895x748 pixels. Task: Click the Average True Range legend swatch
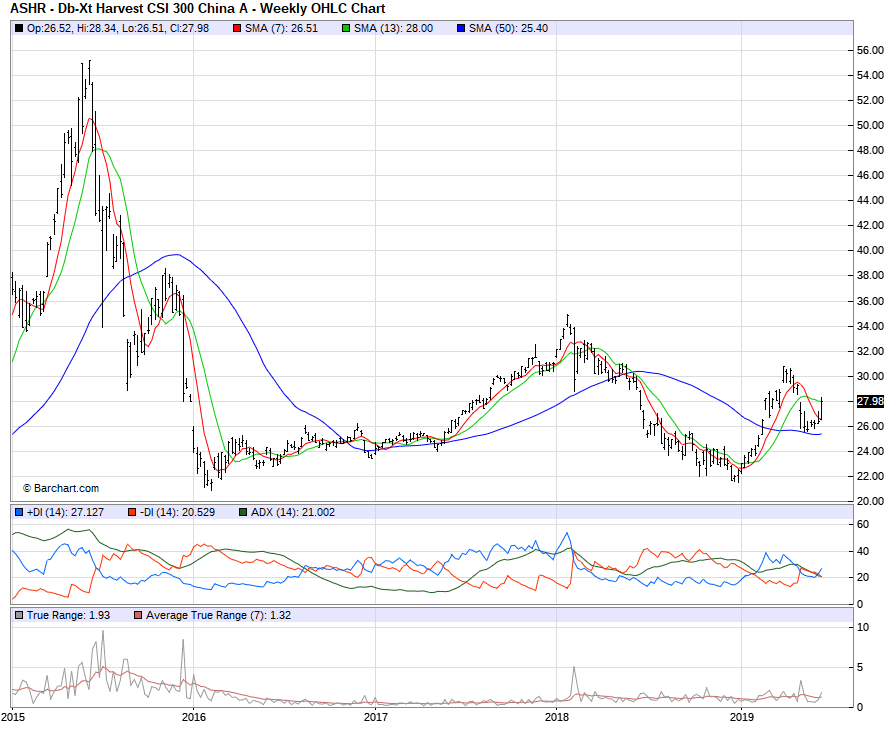point(138,615)
